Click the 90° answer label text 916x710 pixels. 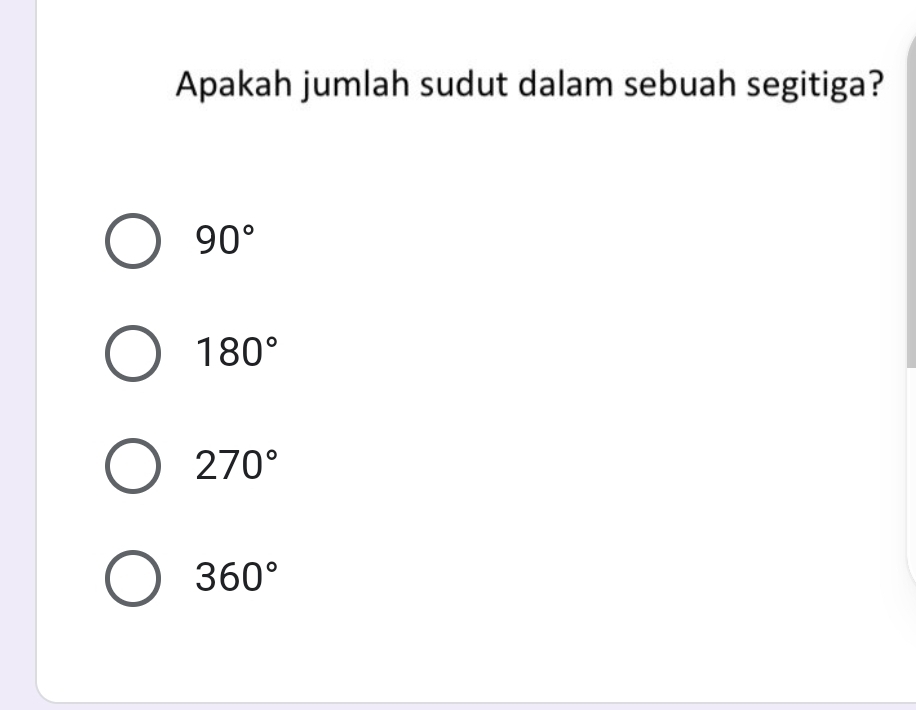pos(222,240)
